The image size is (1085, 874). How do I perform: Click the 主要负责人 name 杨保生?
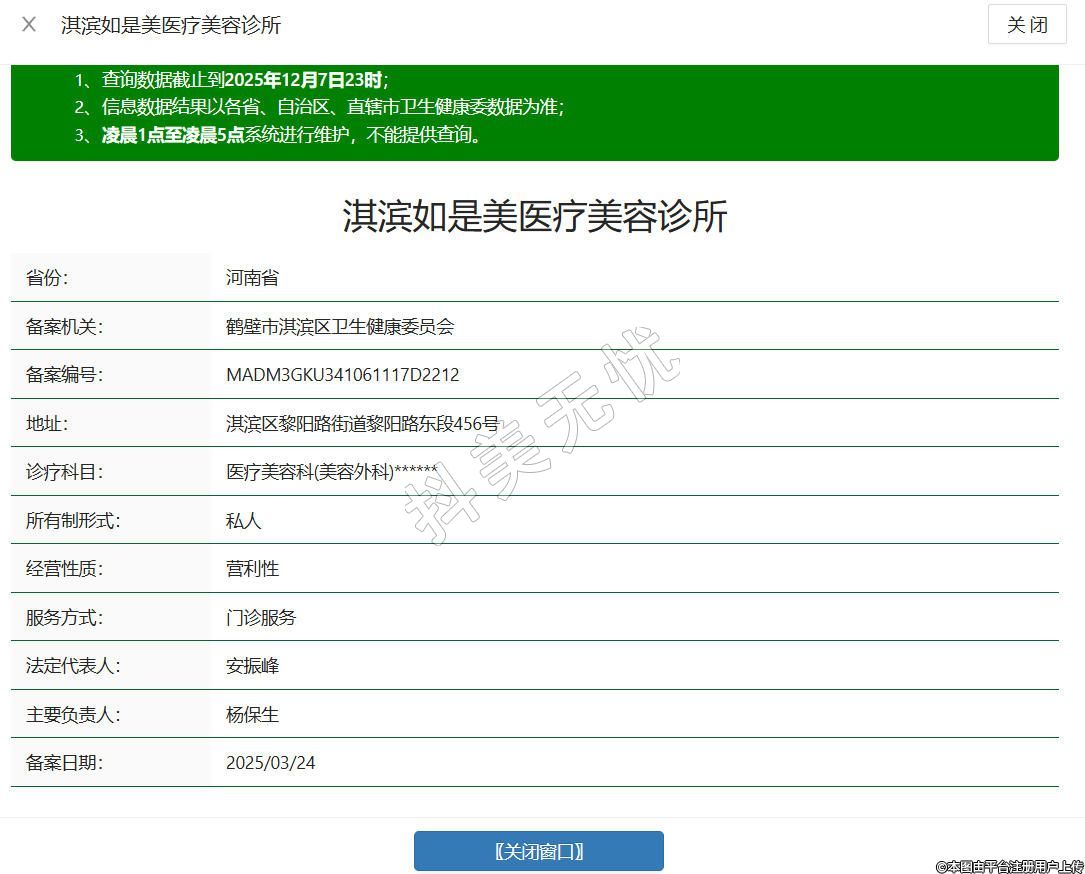252,715
